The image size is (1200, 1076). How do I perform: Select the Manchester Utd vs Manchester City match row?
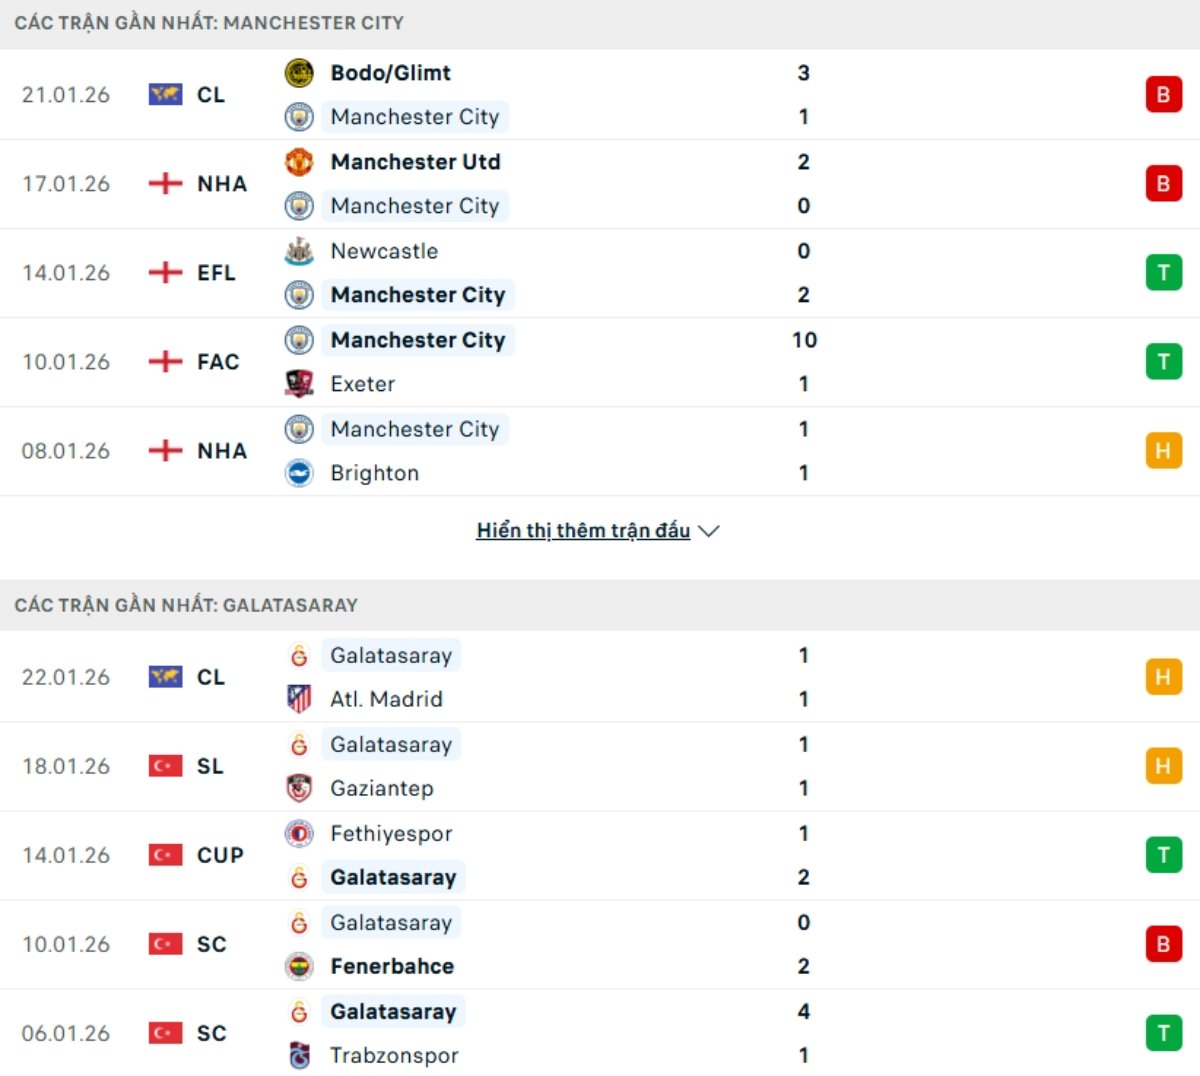600,184
